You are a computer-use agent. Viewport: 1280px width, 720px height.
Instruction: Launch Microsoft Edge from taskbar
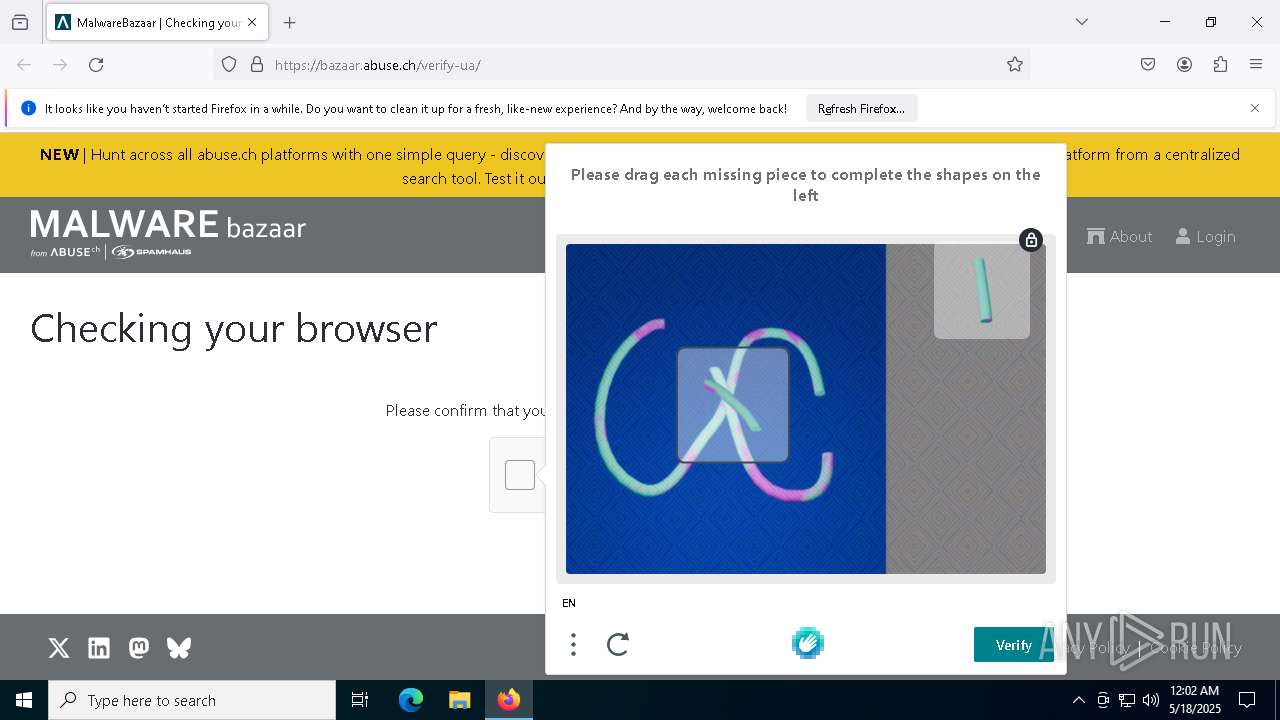(x=411, y=700)
